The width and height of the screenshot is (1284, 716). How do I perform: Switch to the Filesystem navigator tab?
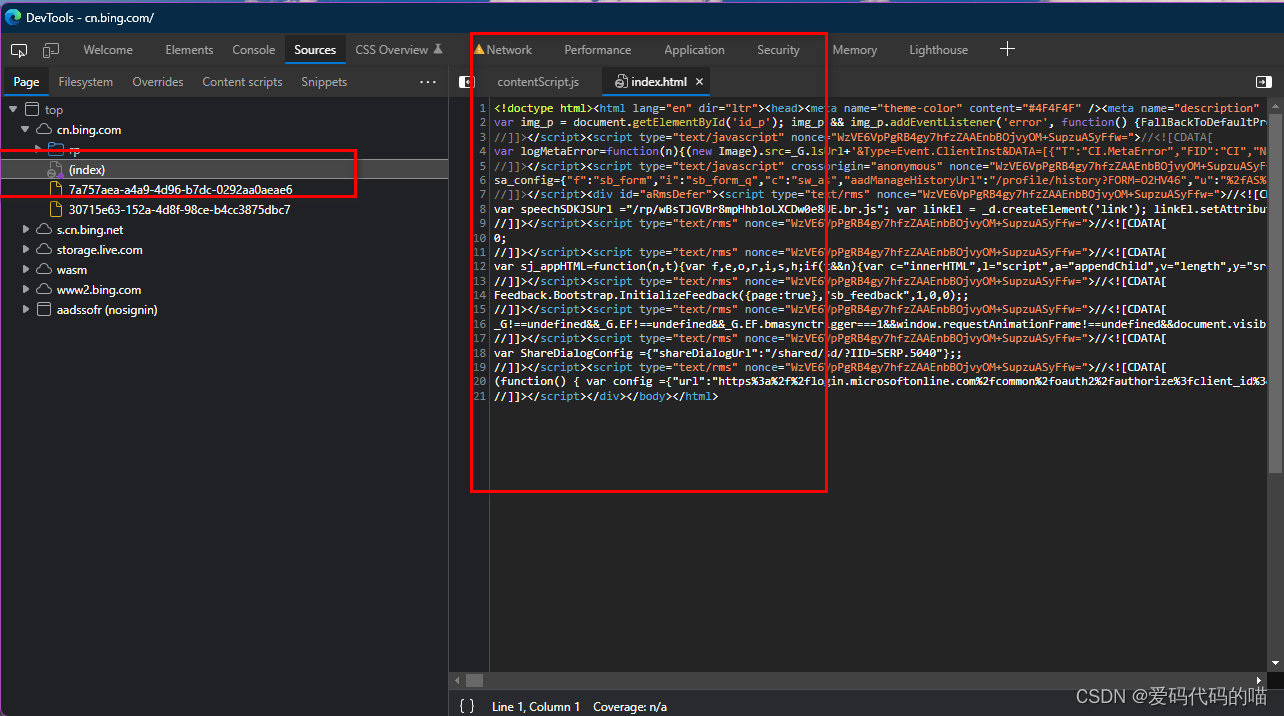point(86,82)
